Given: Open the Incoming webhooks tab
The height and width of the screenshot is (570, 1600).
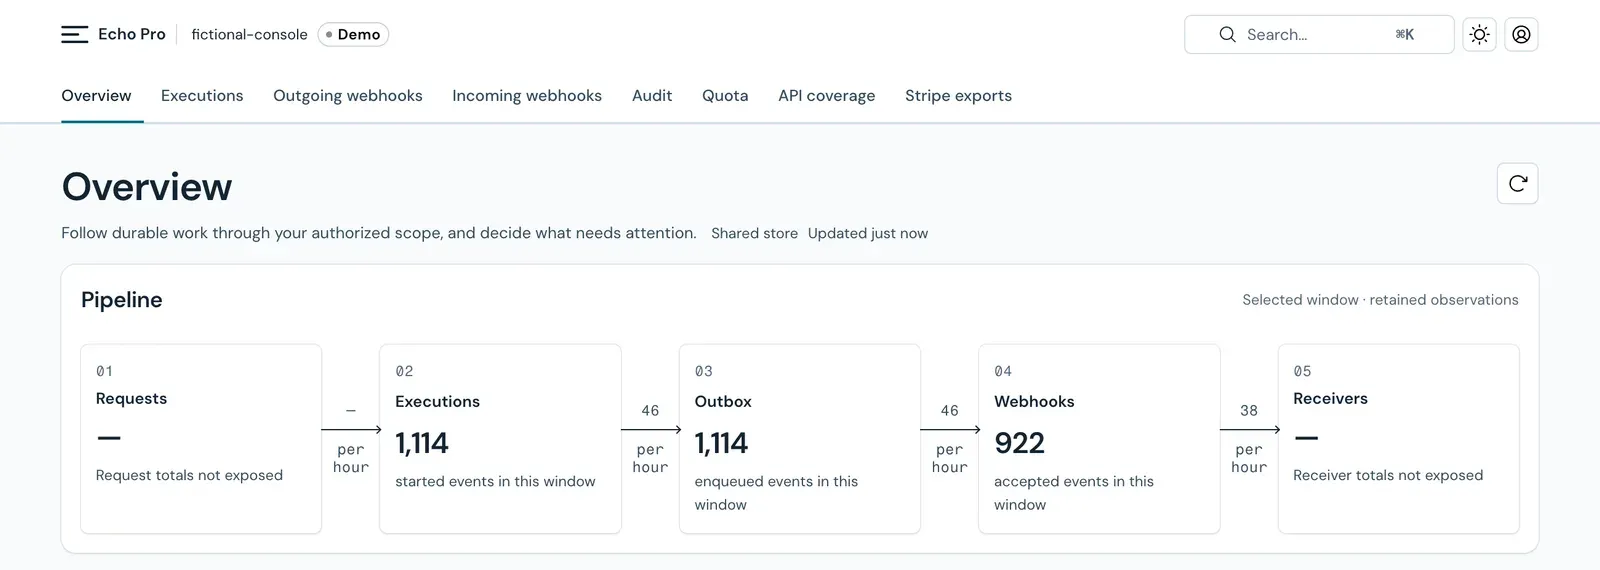Looking at the screenshot, I should tap(527, 96).
